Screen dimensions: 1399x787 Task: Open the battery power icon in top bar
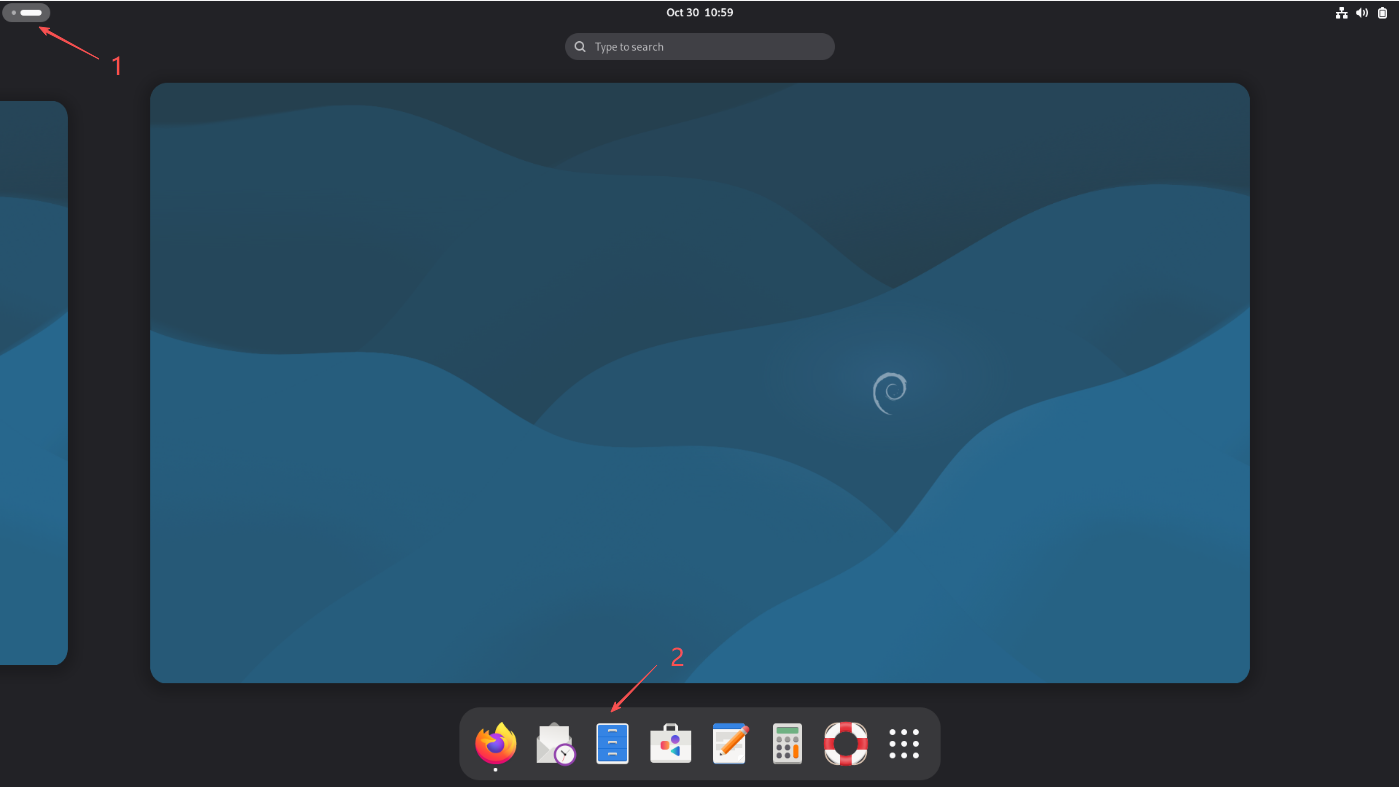click(1382, 13)
